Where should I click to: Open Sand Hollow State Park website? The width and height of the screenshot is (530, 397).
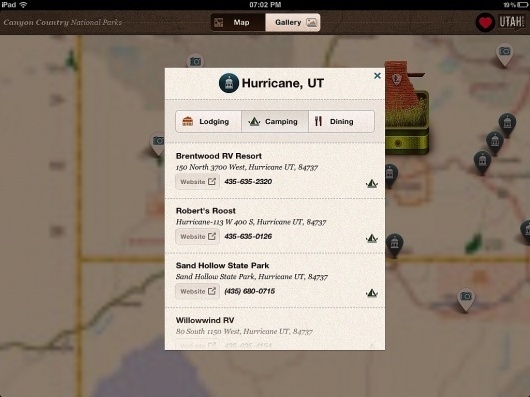(x=197, y=291)
